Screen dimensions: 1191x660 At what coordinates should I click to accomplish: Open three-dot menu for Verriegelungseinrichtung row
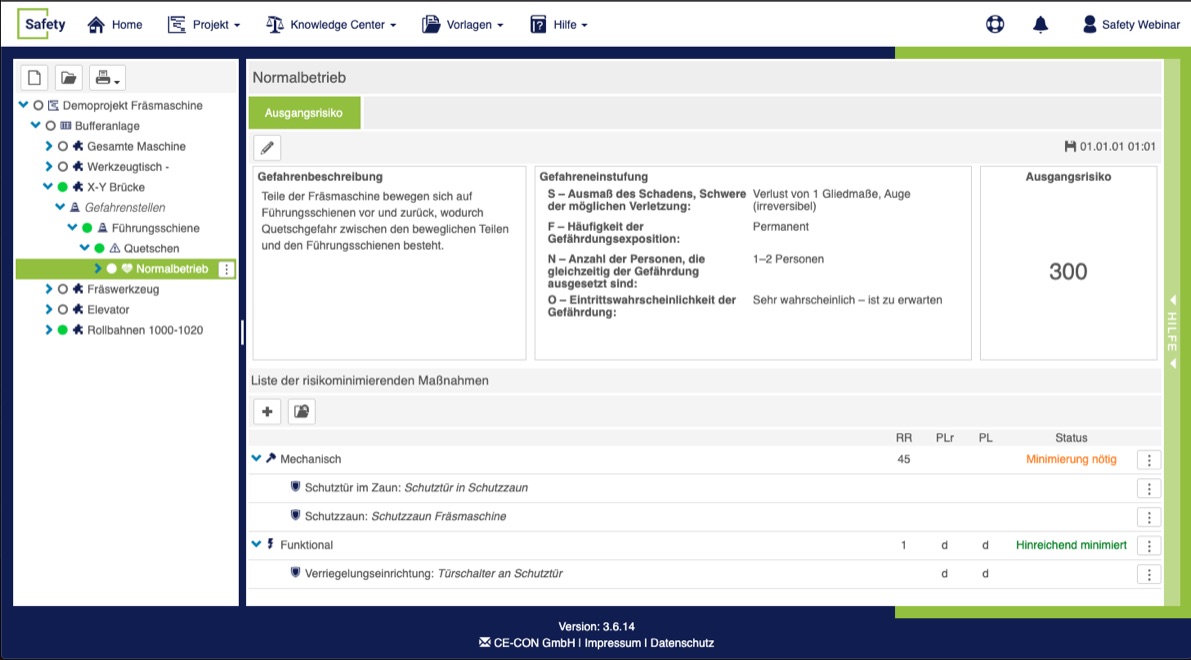coord(1149,574)
